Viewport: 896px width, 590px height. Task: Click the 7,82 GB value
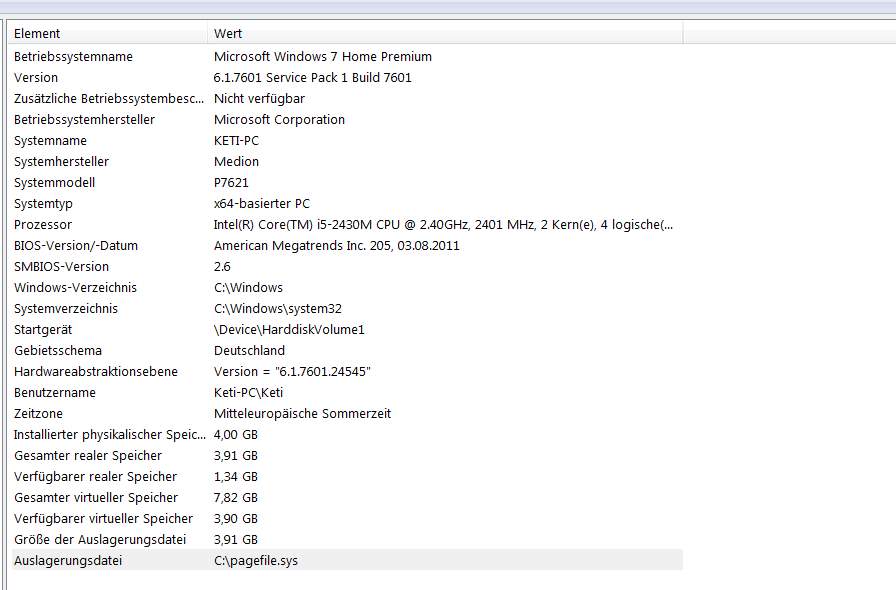pyautogui.click(x=235, y=498)
